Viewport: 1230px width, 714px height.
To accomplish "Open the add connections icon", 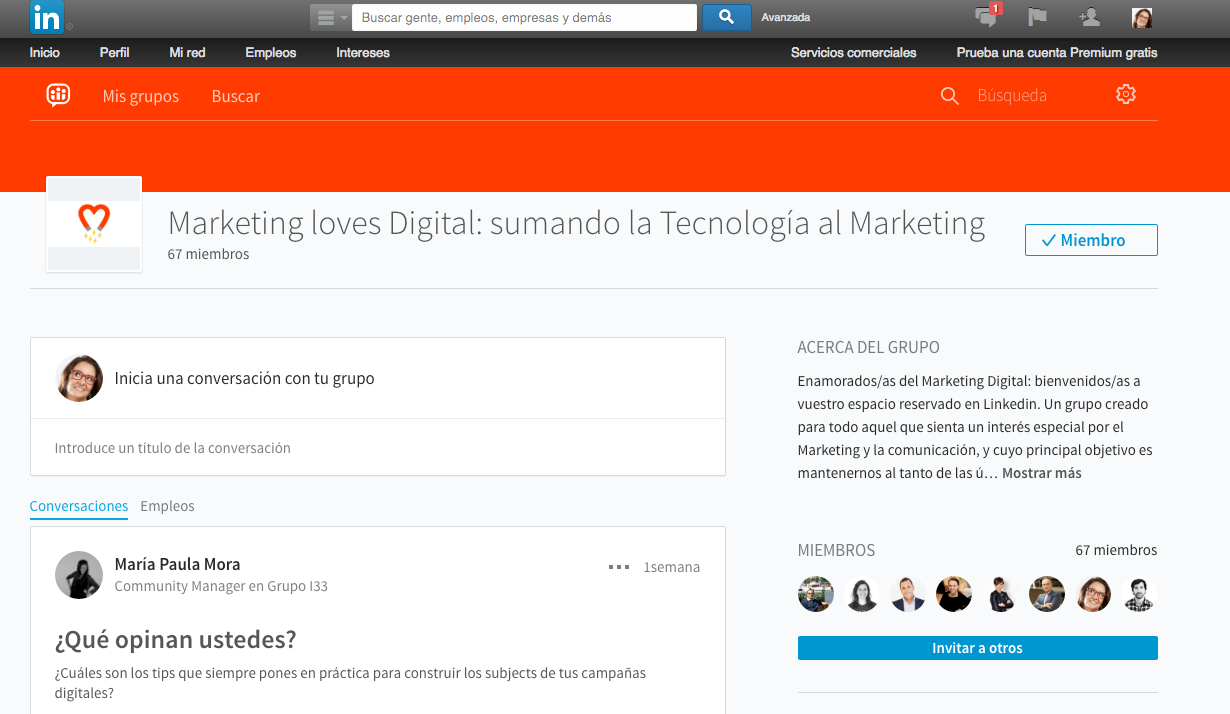I will click(1089, 17).
